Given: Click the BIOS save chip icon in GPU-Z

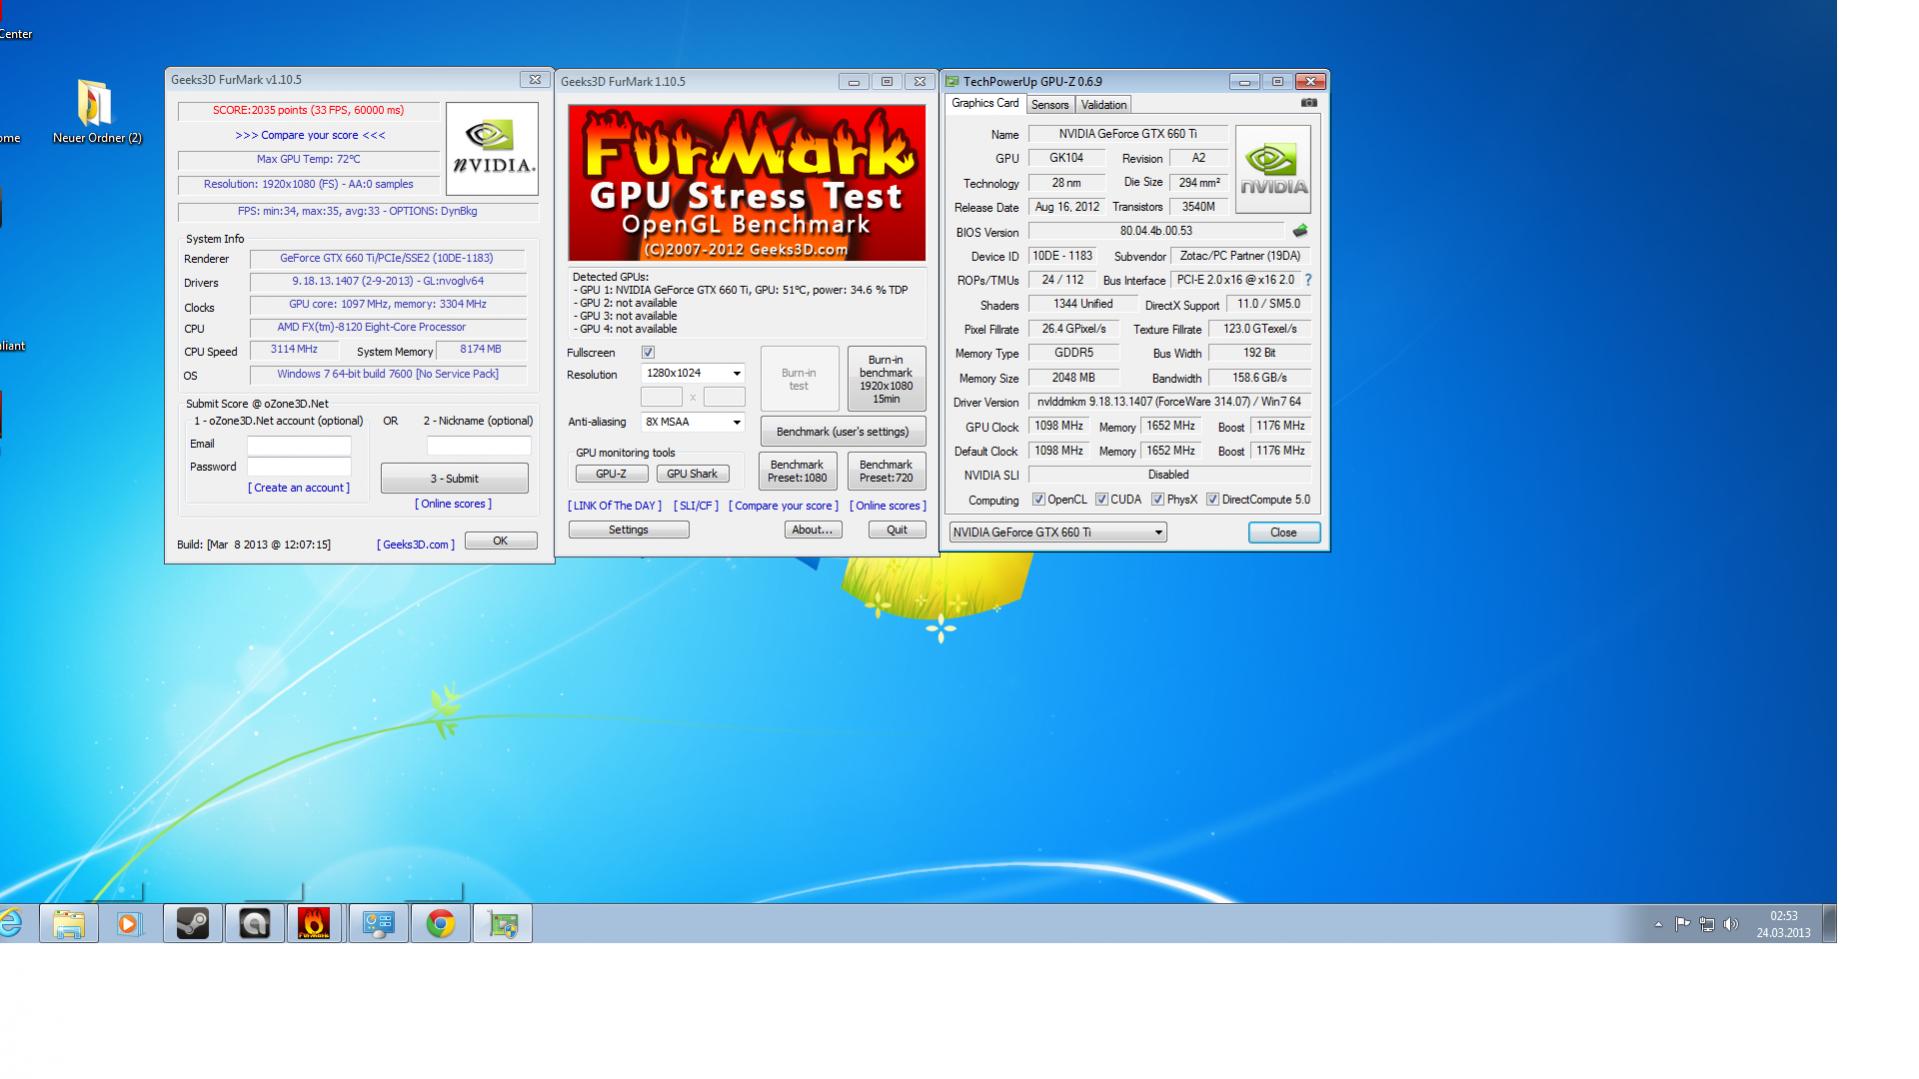Looking at the screenshot, I should click(1300, 231).
